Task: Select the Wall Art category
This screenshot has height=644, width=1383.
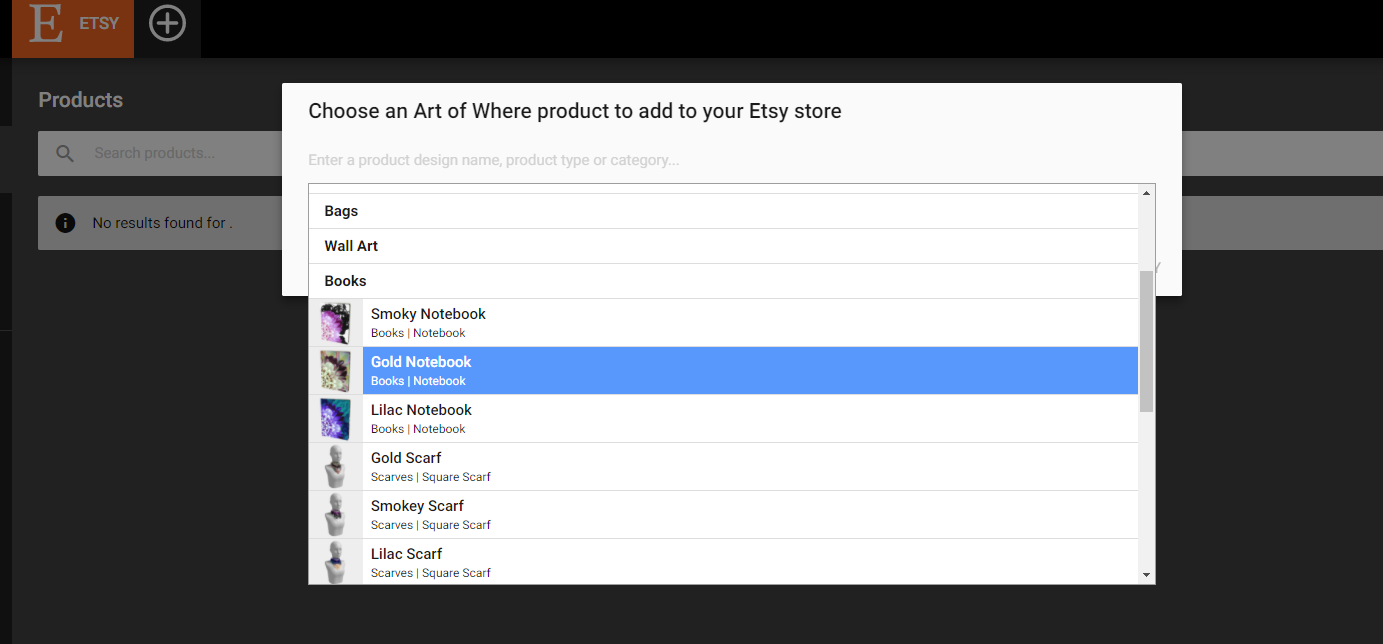Action: click(723, 246)
